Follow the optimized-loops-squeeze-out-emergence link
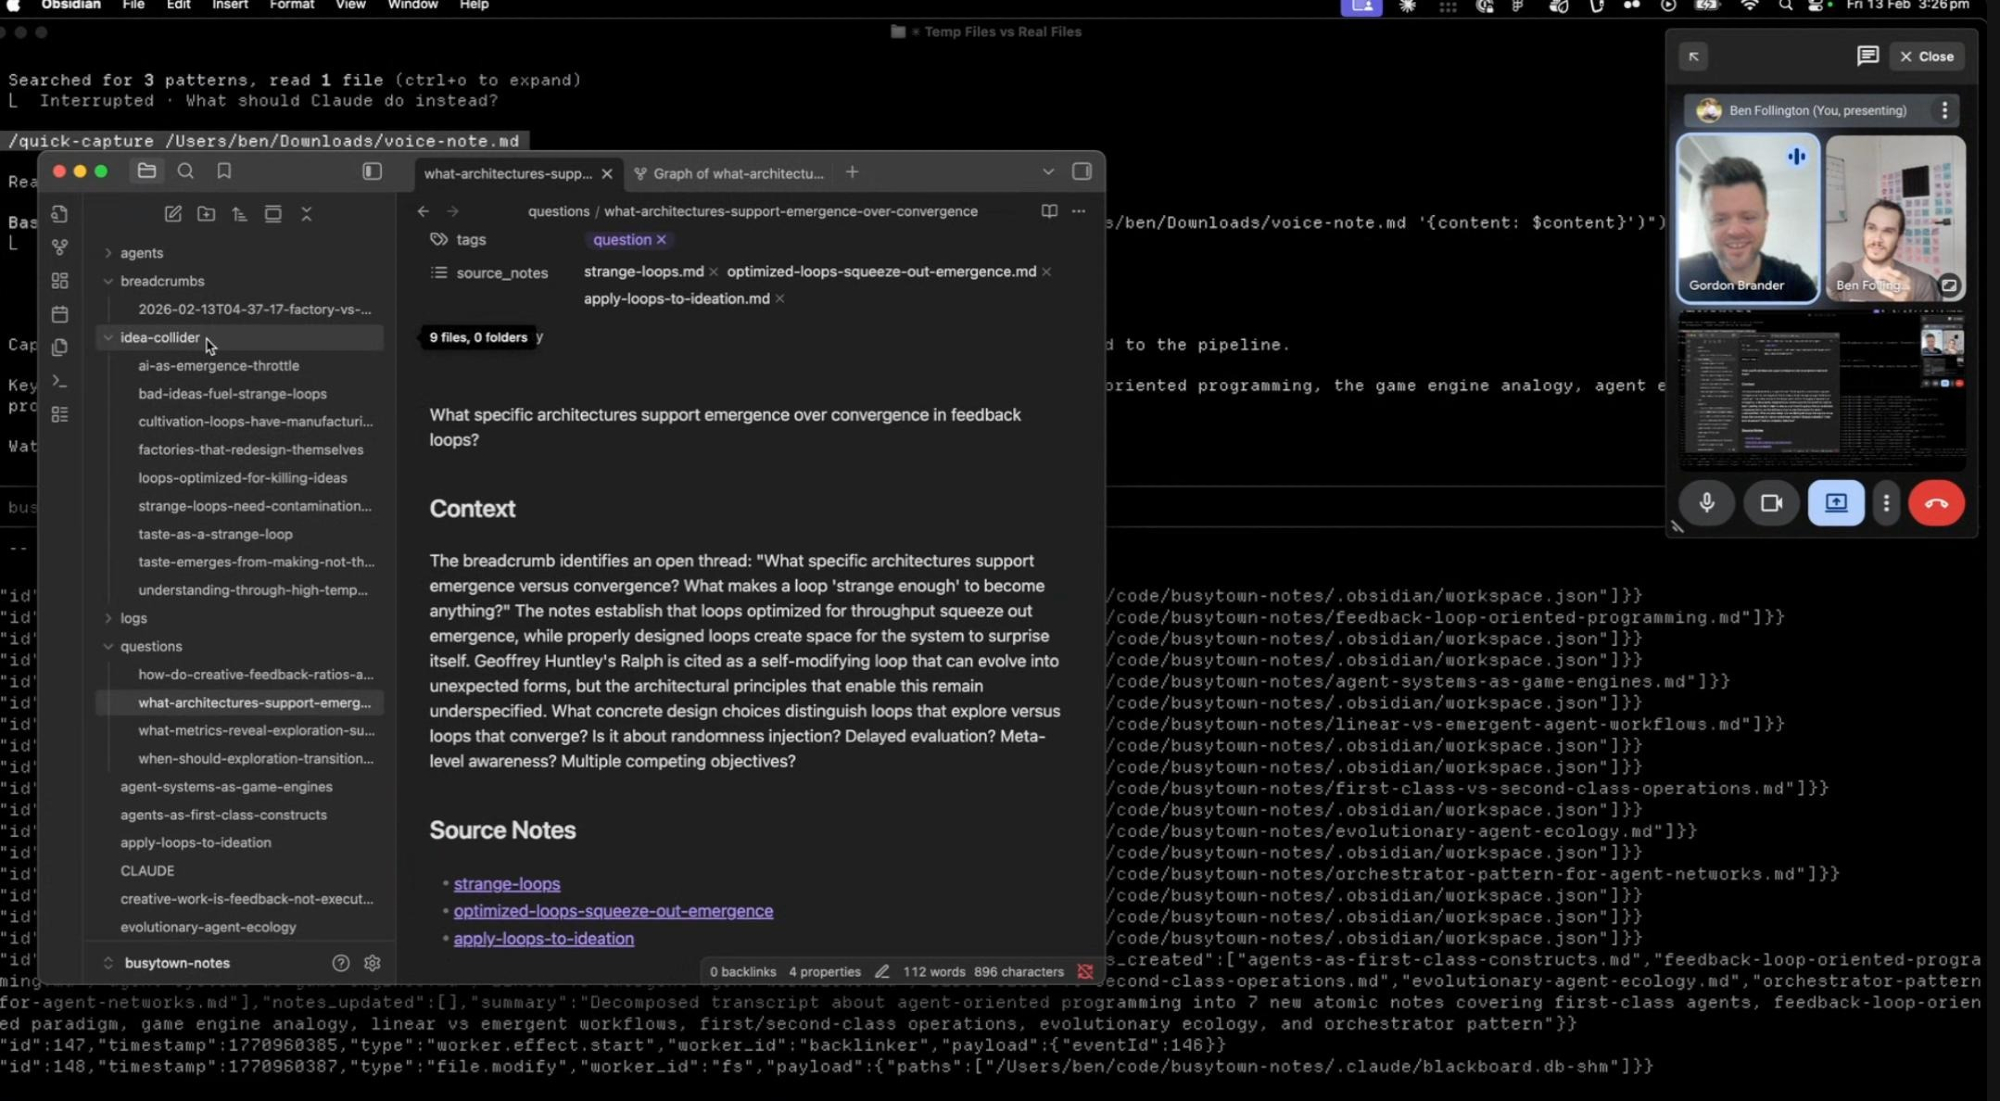This screenshot has width=2000, height=1101. pyautogui.click(x=612, y=911)
